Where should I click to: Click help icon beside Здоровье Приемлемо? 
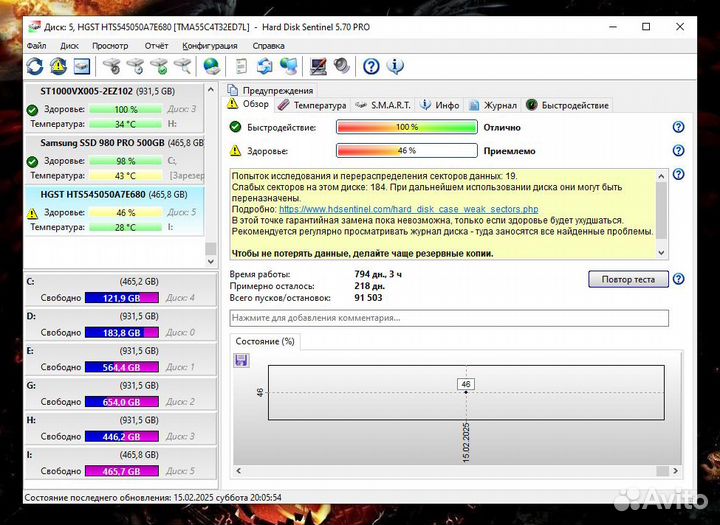point(678,151)
